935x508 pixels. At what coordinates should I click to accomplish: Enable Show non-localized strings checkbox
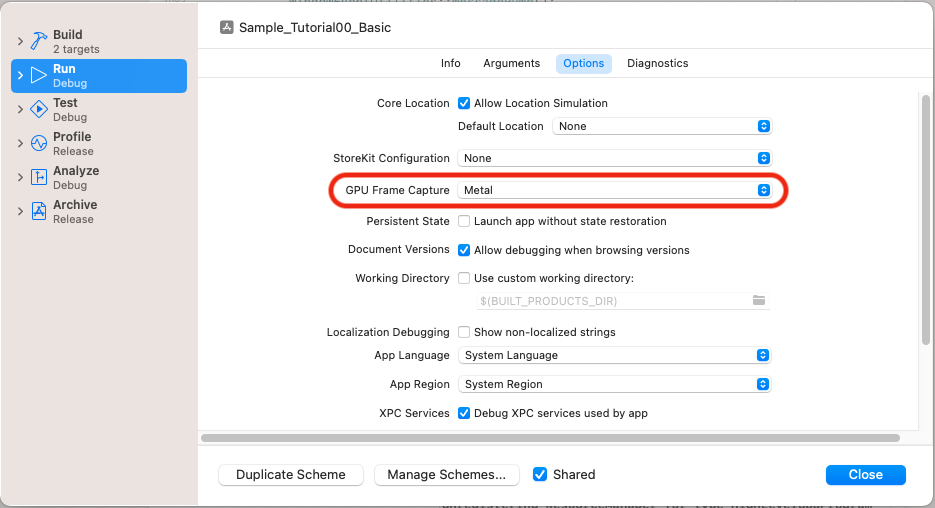(464, 332)
